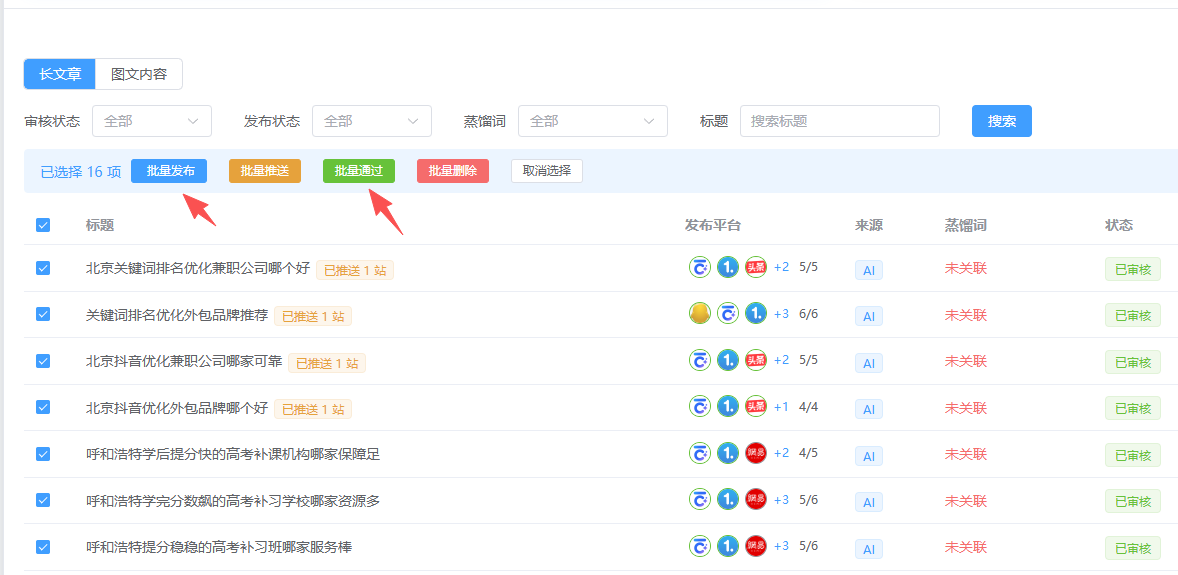The height and width of the screenshot is (575, 1178).
Task: Click blue 1. icon in 呼和浩特学后提分快 row
Action: tap(728, 453)
